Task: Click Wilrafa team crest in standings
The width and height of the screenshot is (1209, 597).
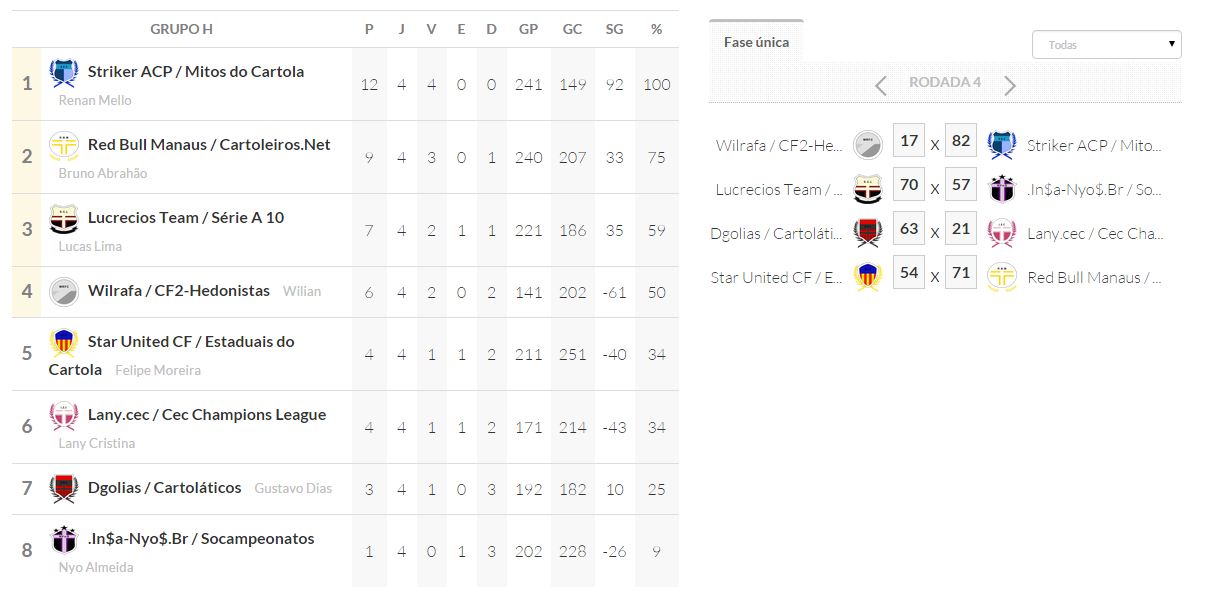Action: [x=64, y=291]
